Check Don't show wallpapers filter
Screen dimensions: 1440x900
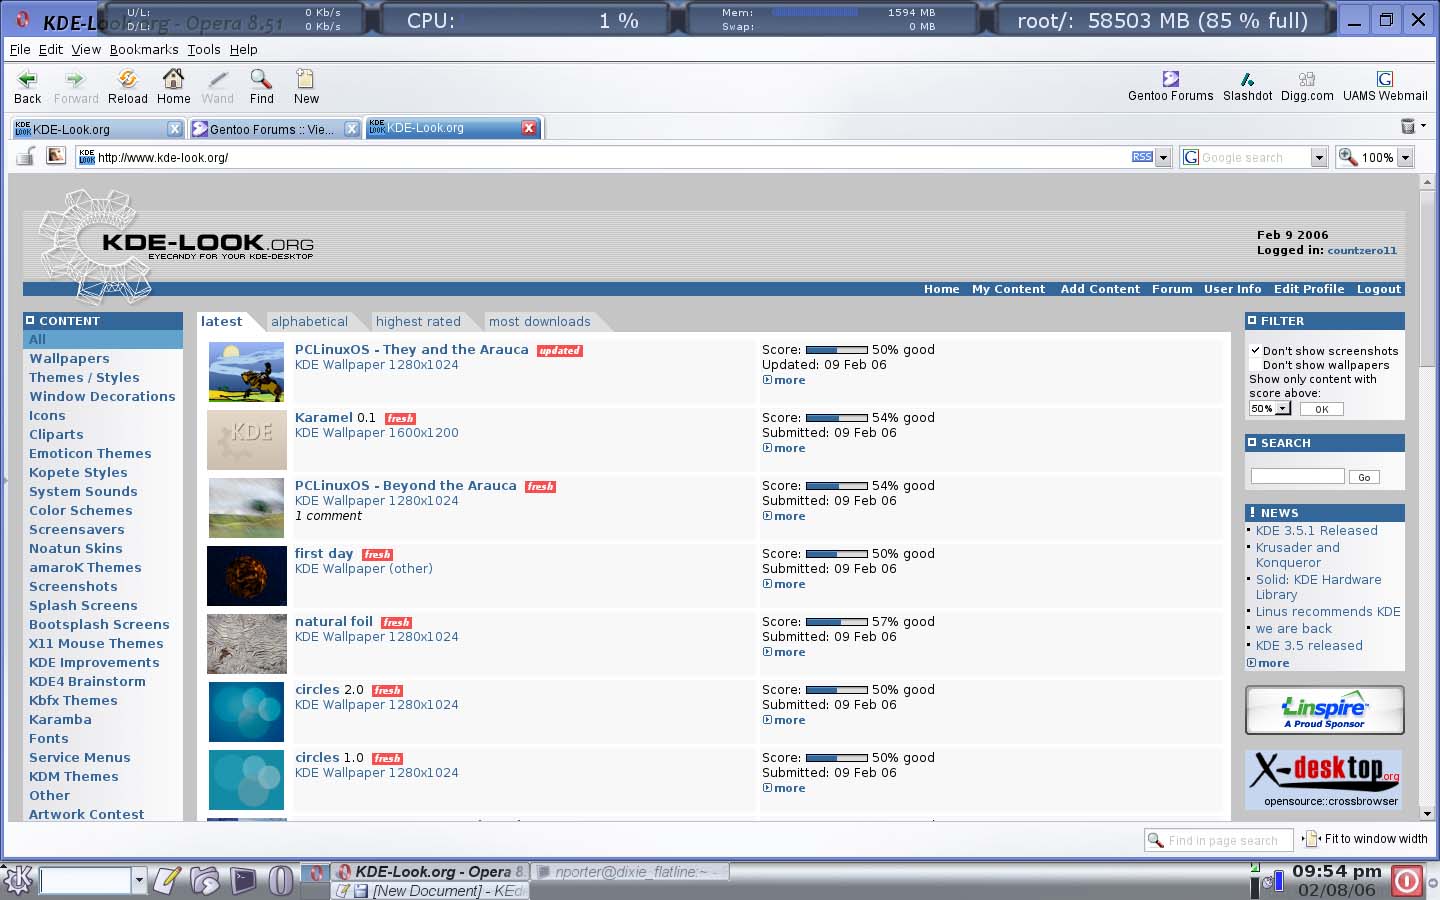1255,365
